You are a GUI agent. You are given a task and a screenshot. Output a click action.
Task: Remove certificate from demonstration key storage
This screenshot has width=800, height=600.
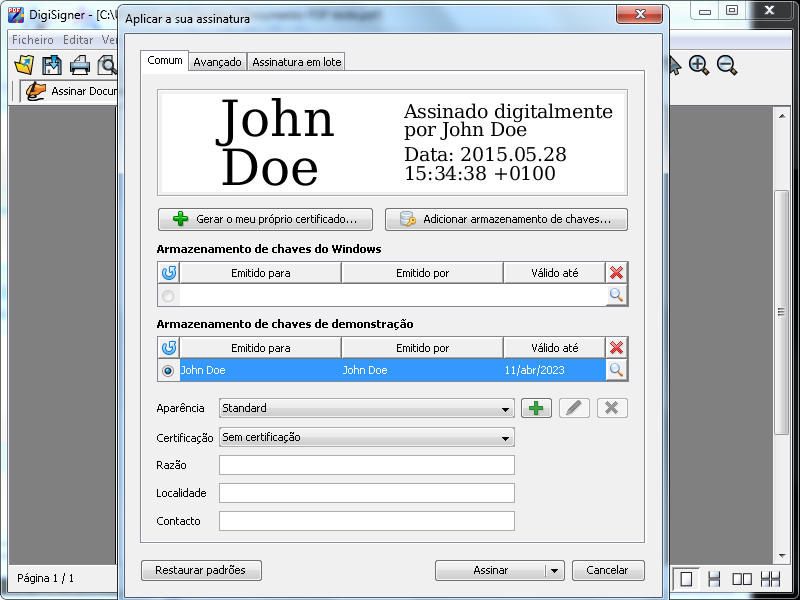pyautogui.click(x=617, y=348)
